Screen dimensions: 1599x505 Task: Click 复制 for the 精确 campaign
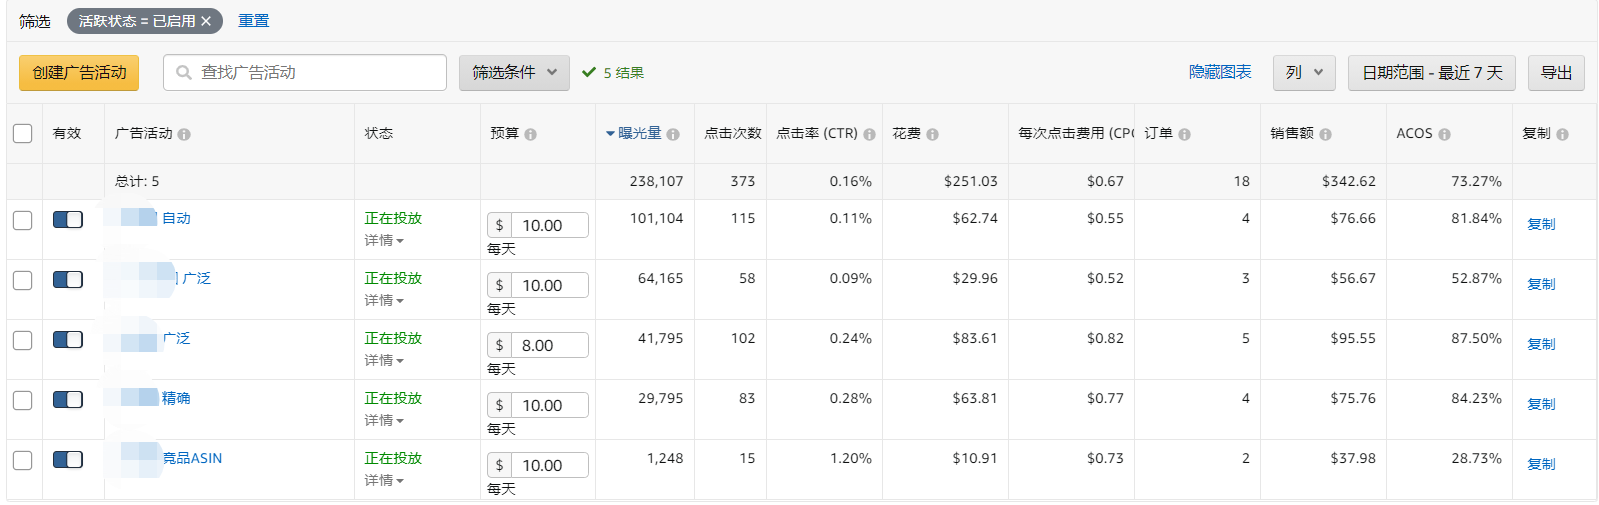click(x=1541, y=404)
